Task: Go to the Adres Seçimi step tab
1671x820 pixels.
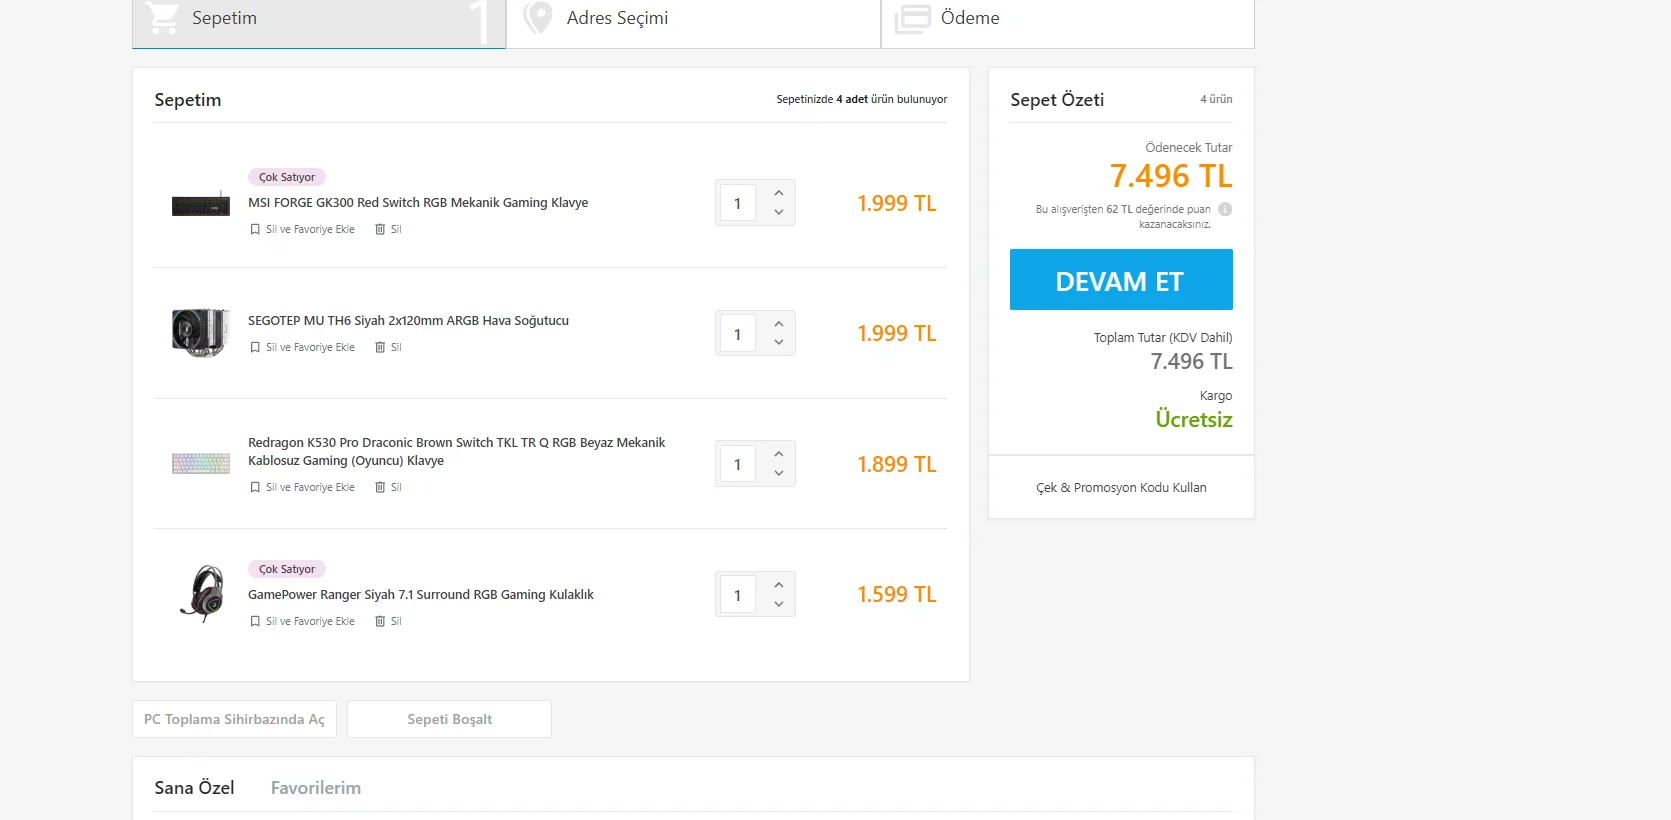Action: pyautogui.click(x=693, y=23)
